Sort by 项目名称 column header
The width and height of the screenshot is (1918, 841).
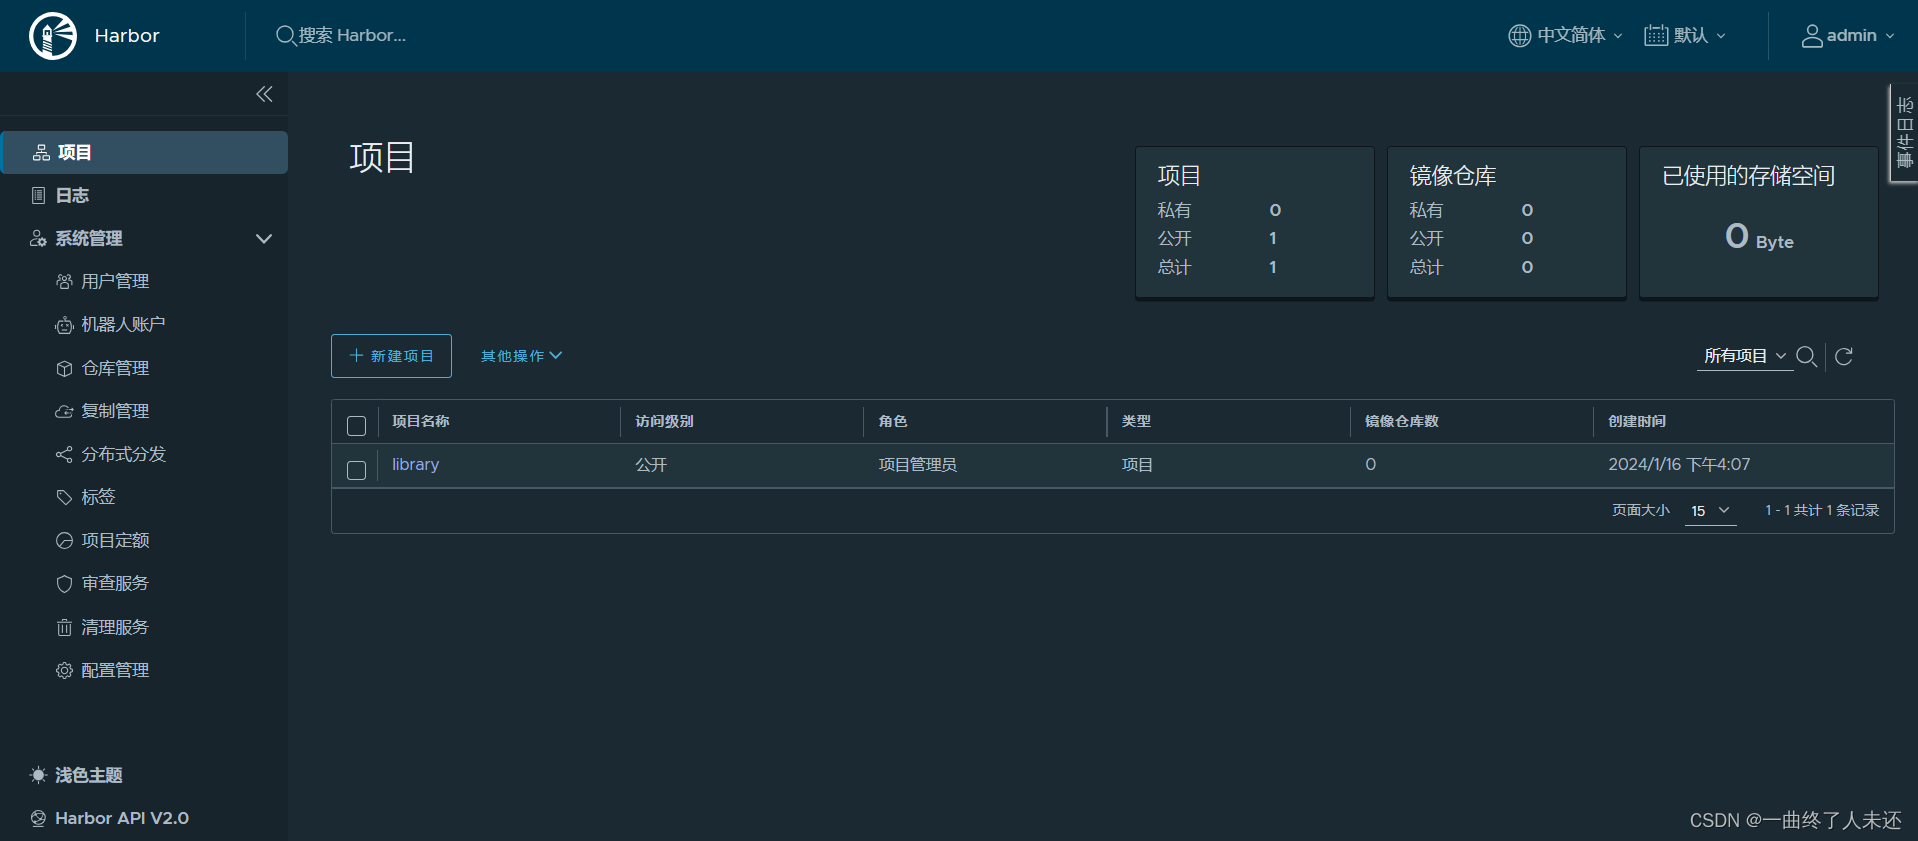[x=421, y=422]
